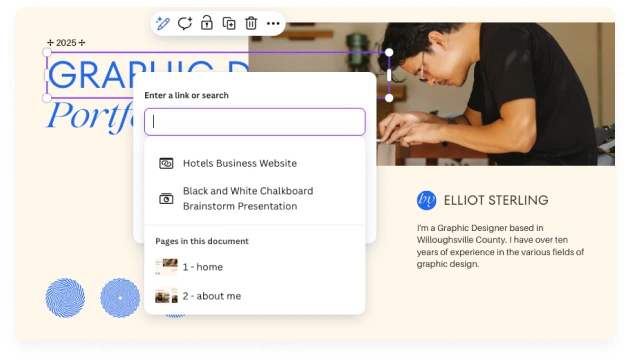Delete the element with the trash icon

click(251, 23)
